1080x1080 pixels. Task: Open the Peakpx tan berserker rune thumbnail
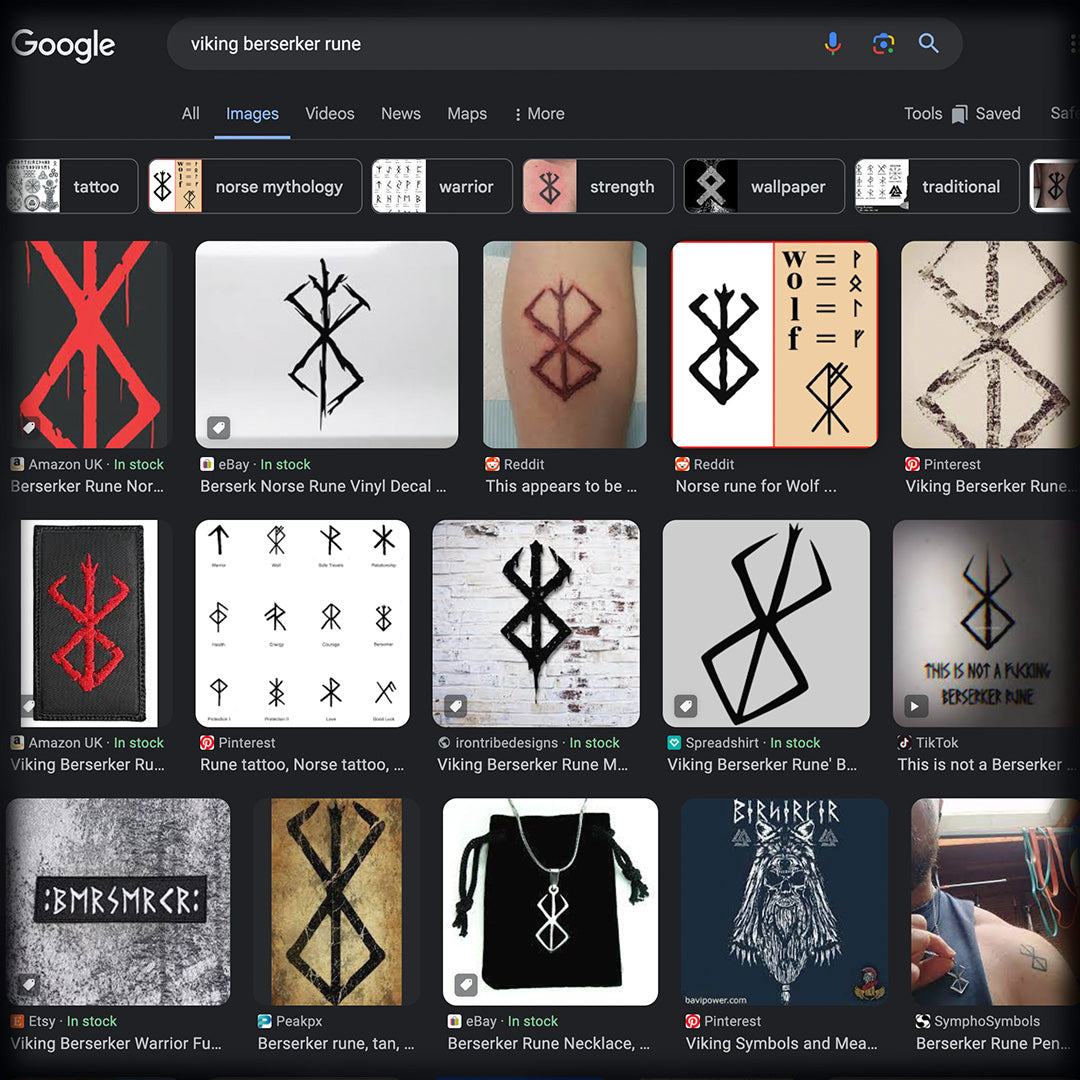pyautogui.click(x=337, y=901)
